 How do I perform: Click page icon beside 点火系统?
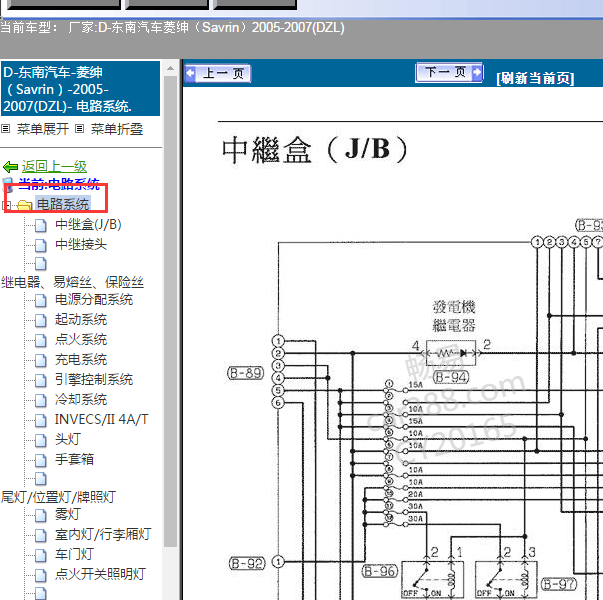41,340
